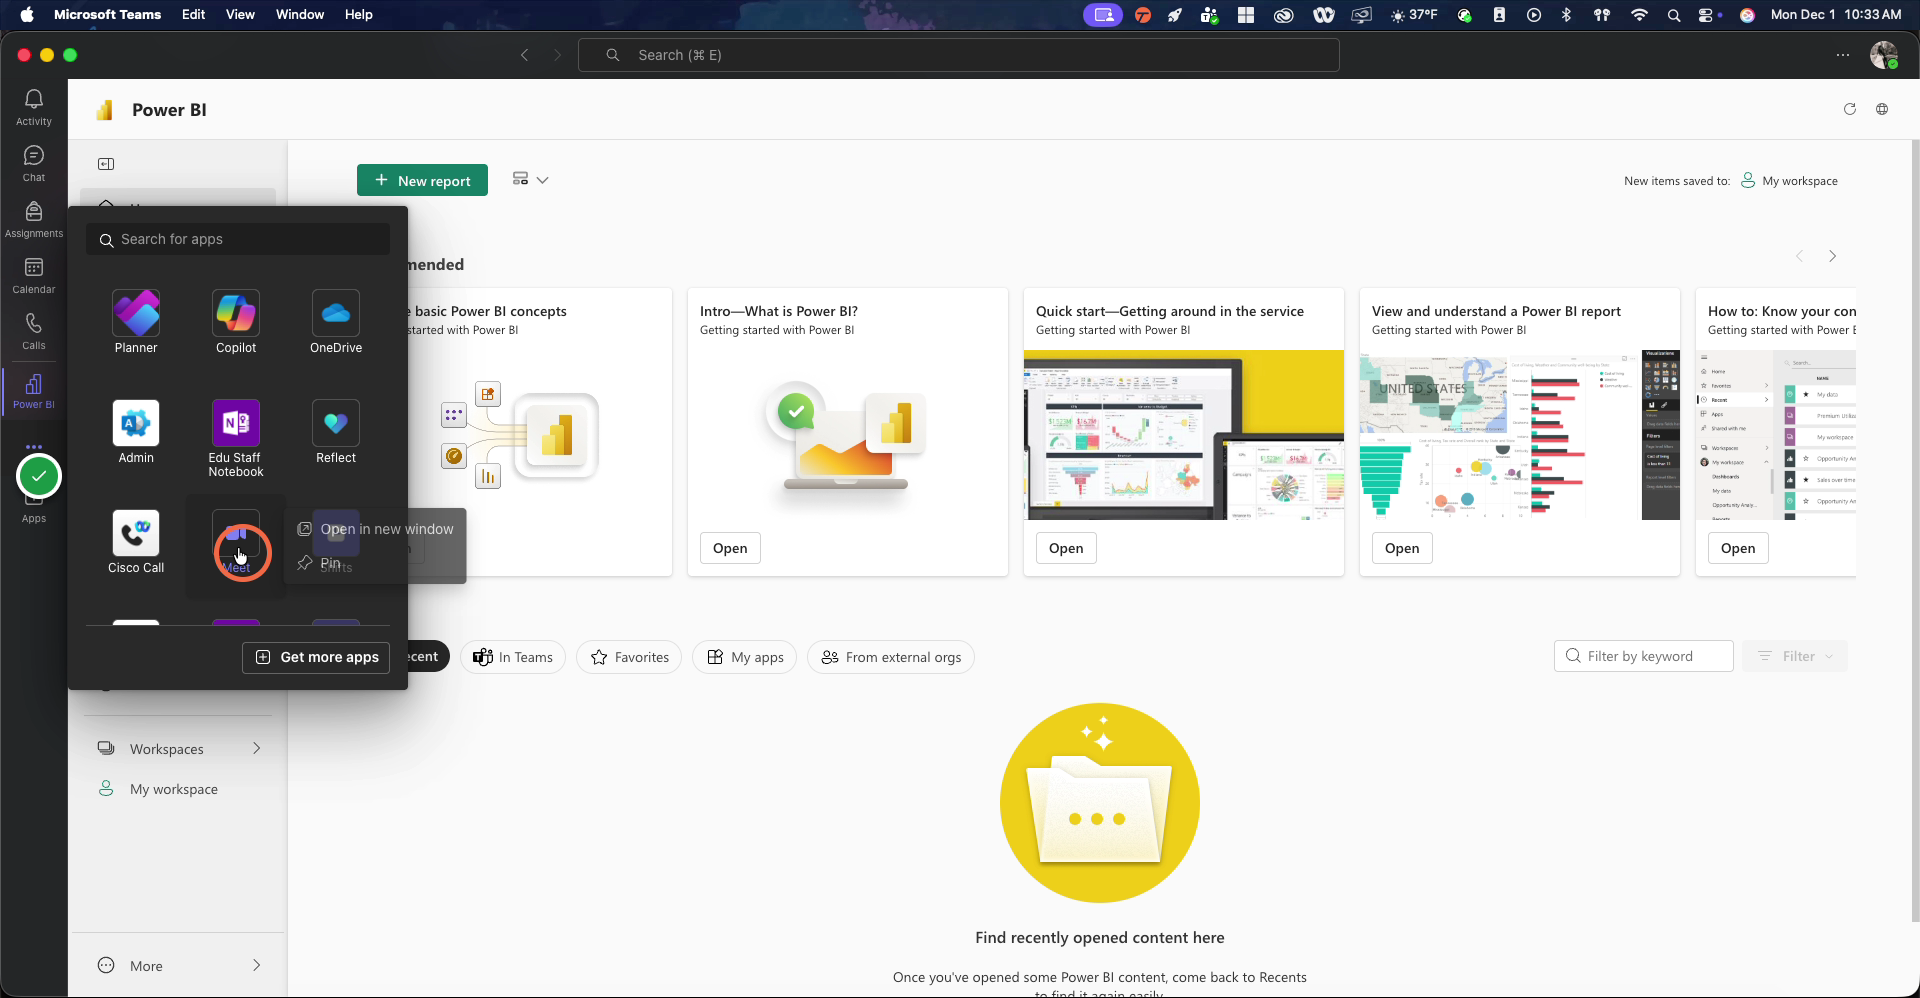Launch the Edu Staff Notebook app

236,438
